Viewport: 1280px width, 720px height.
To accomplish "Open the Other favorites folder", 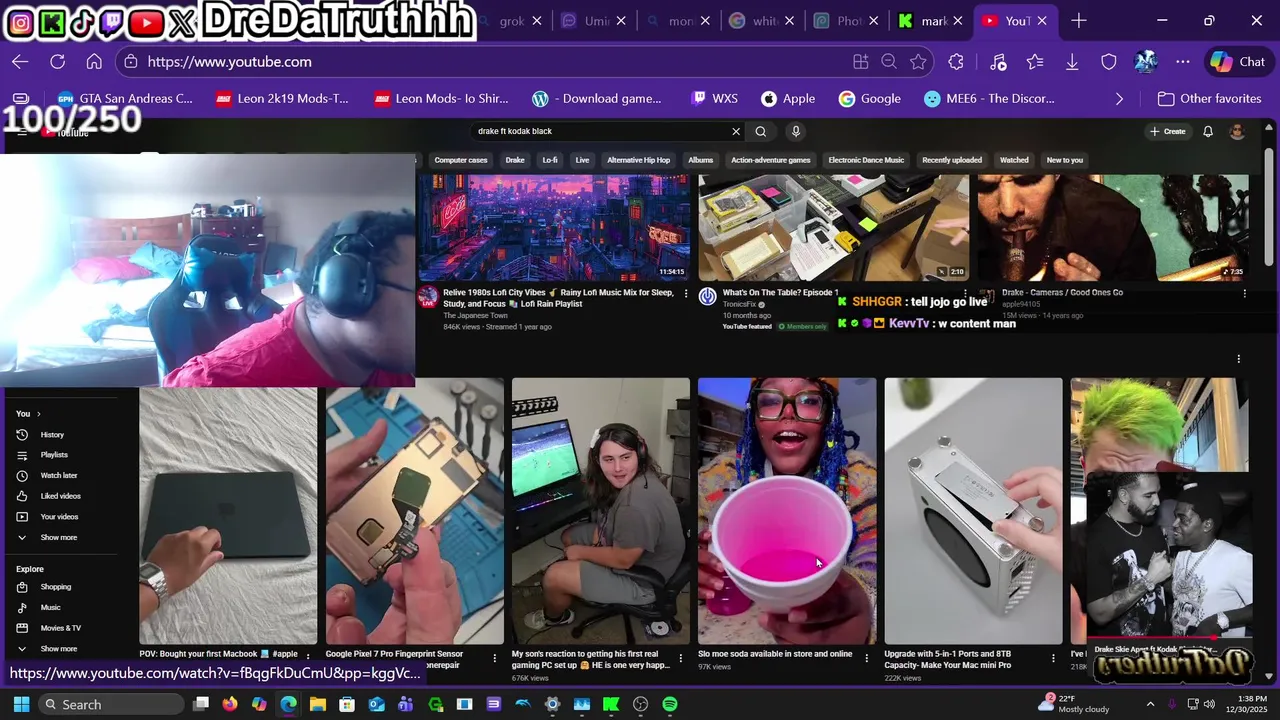I will (1209, 99).
